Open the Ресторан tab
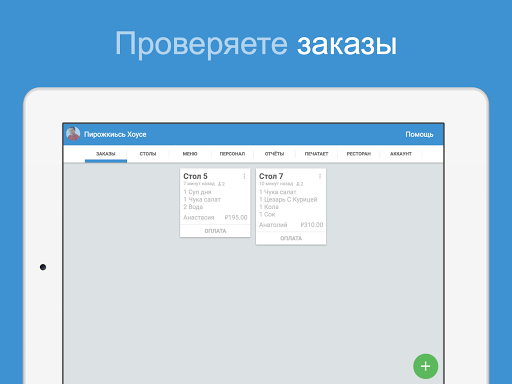This screenshot has width=512, height=384. [359, 154]
